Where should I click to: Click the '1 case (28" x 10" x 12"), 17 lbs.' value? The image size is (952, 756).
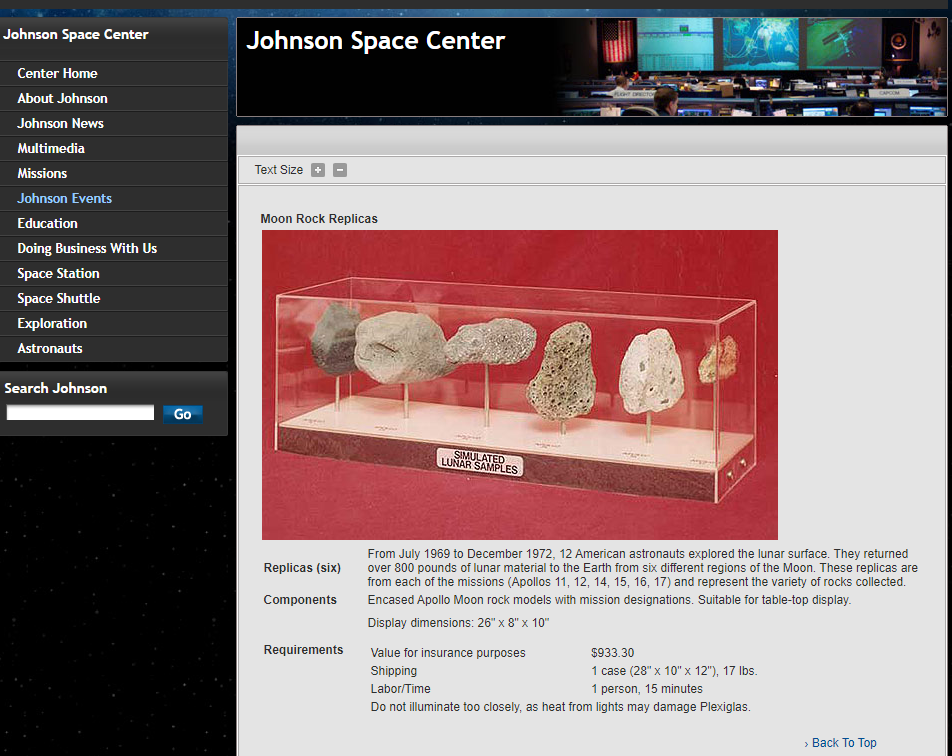click(x=675, y=671)
